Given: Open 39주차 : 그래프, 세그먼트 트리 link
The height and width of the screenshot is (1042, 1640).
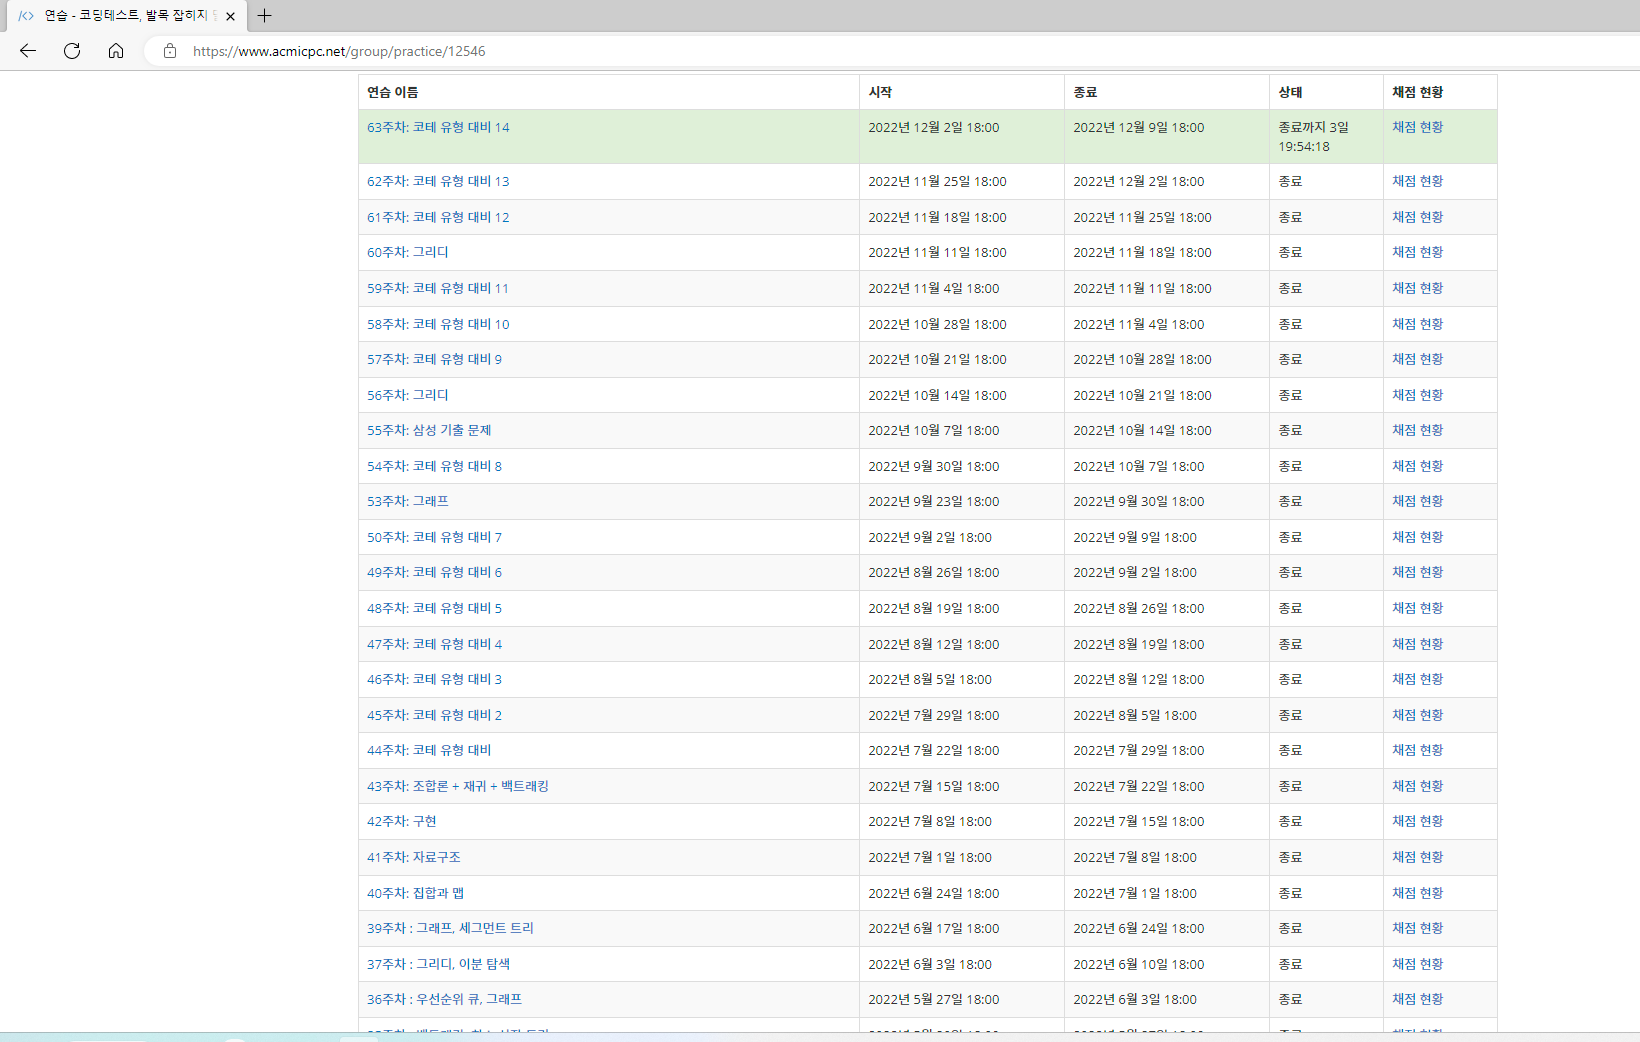Looking at the screenshot, I should click(x=450, y=929).
